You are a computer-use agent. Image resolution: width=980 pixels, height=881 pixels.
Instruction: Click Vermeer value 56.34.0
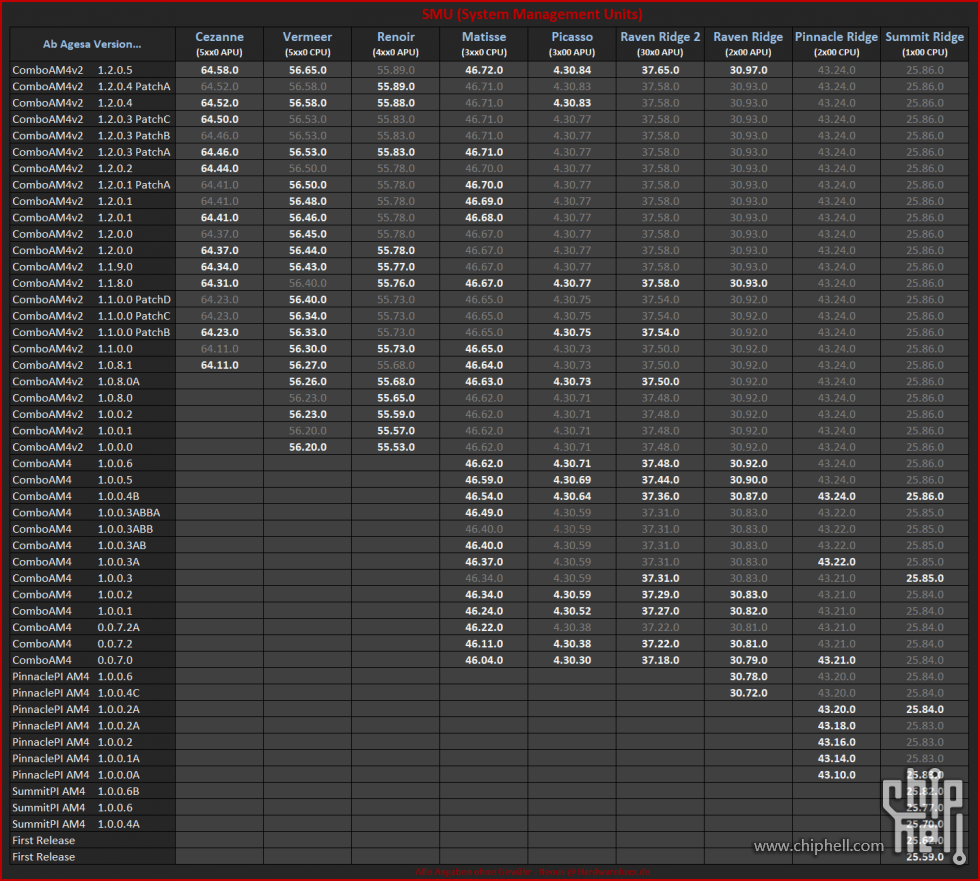[308, 316]
